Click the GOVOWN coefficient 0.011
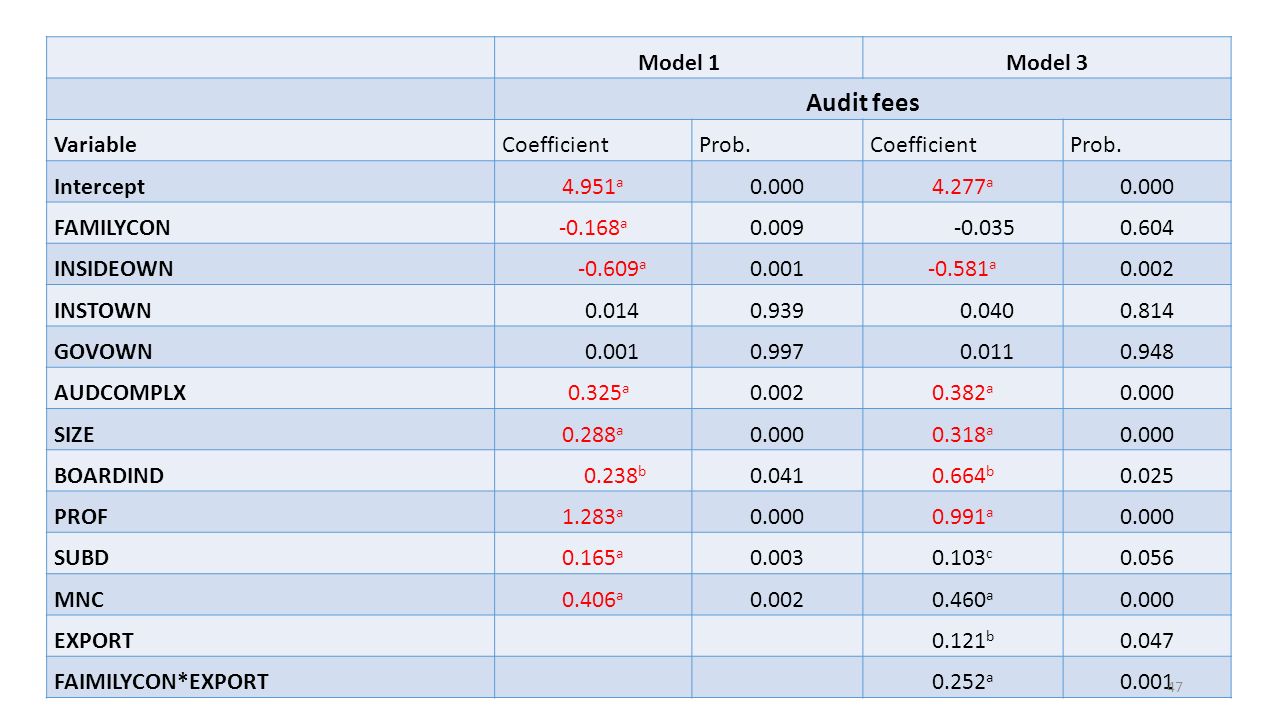The image size is (1280, 720). [987, 352]
